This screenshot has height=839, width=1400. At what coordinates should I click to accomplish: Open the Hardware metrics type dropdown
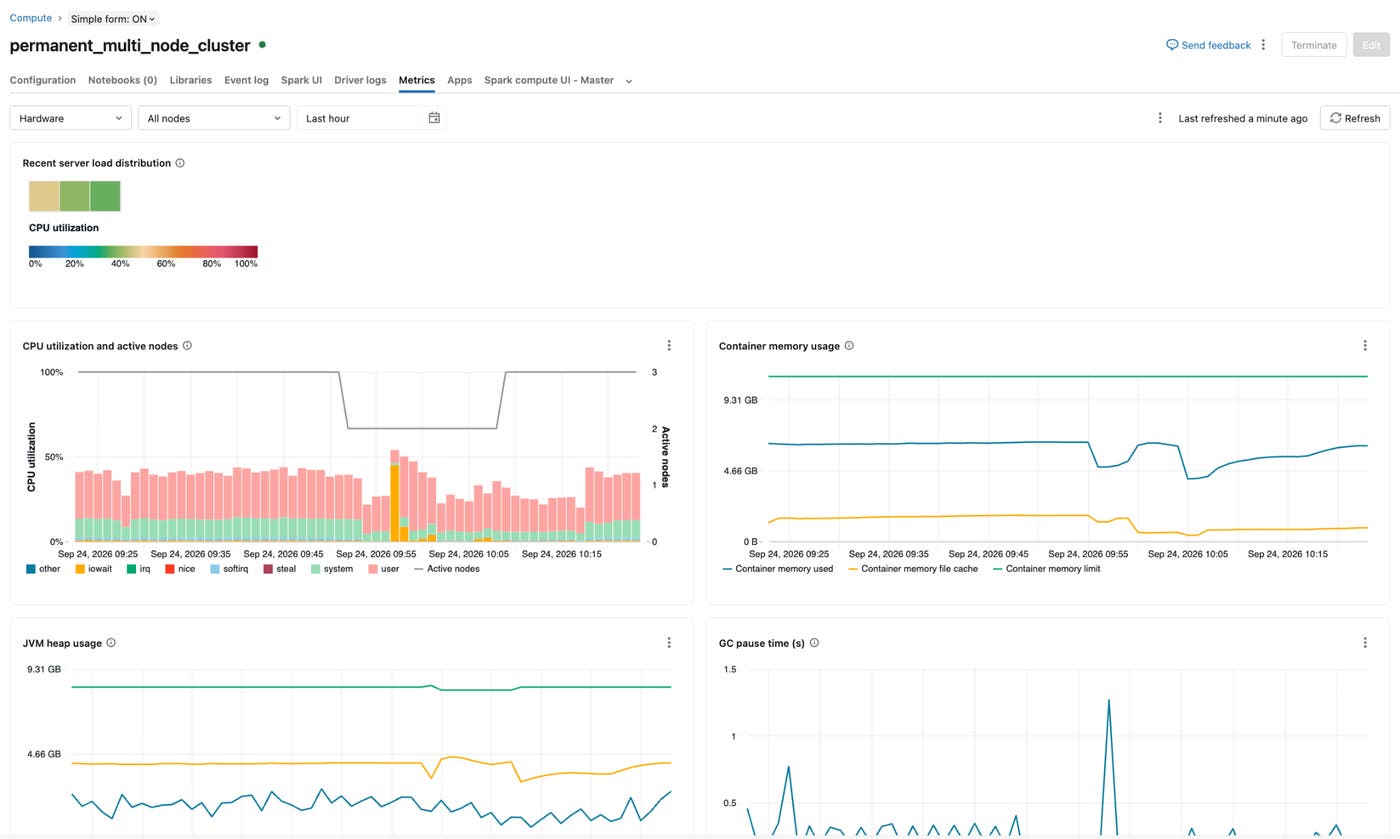[71, 118]
